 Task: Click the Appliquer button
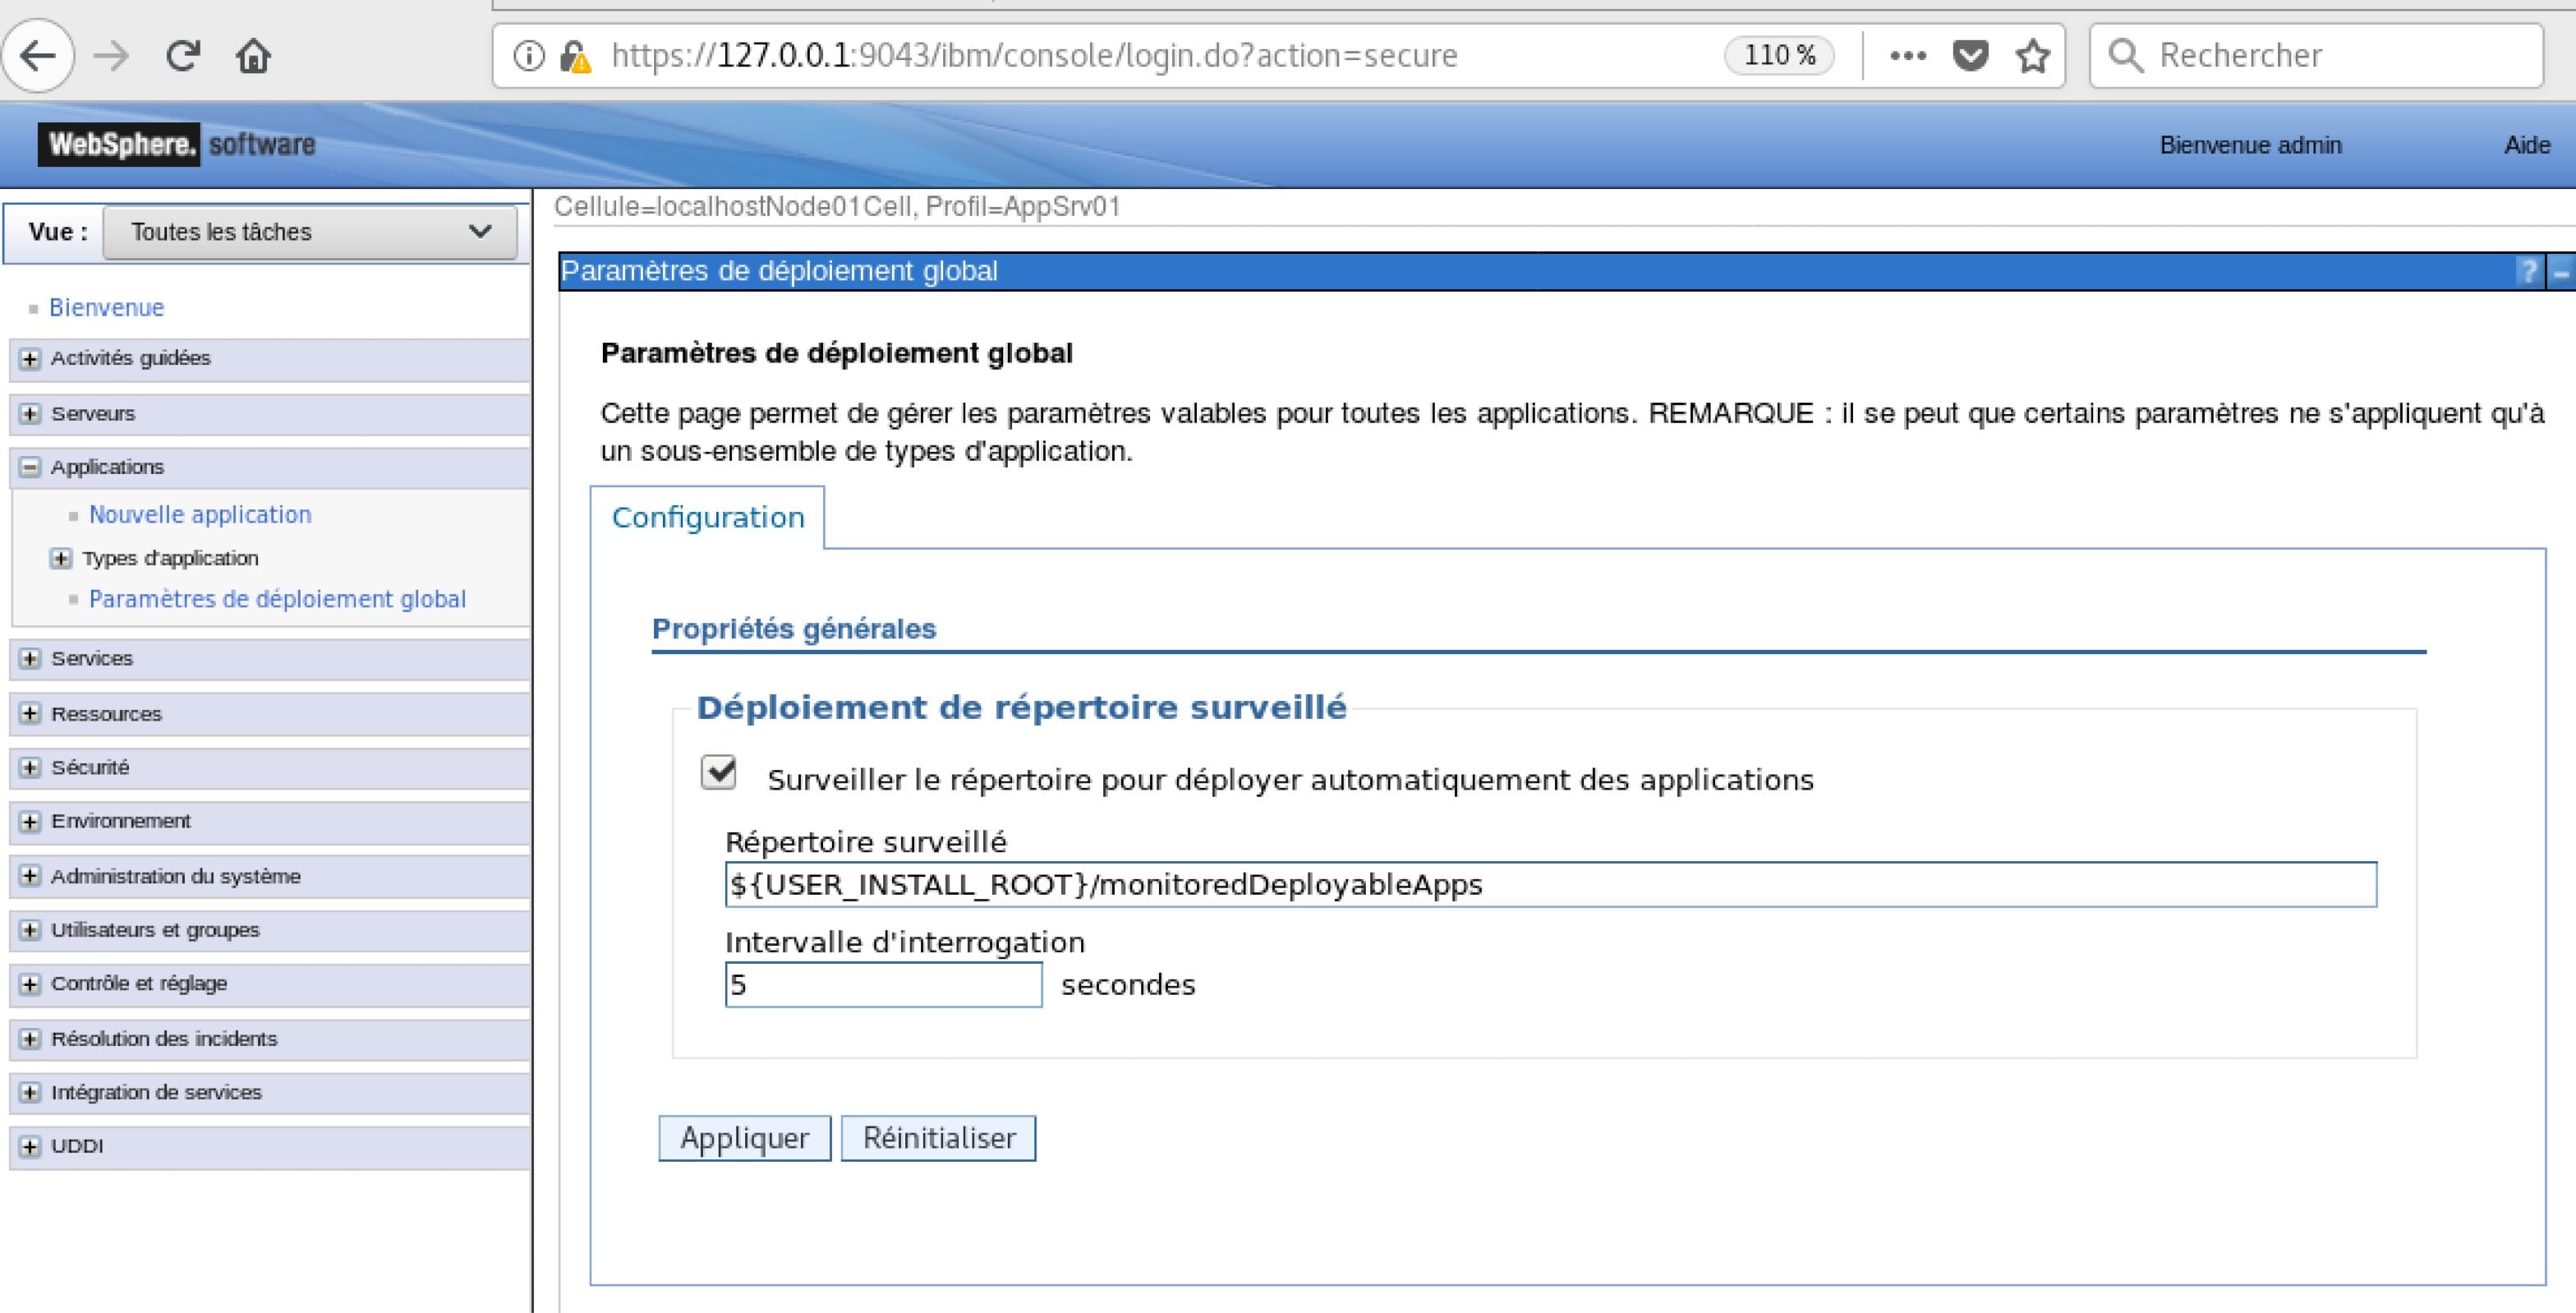tap(744, 1138)
